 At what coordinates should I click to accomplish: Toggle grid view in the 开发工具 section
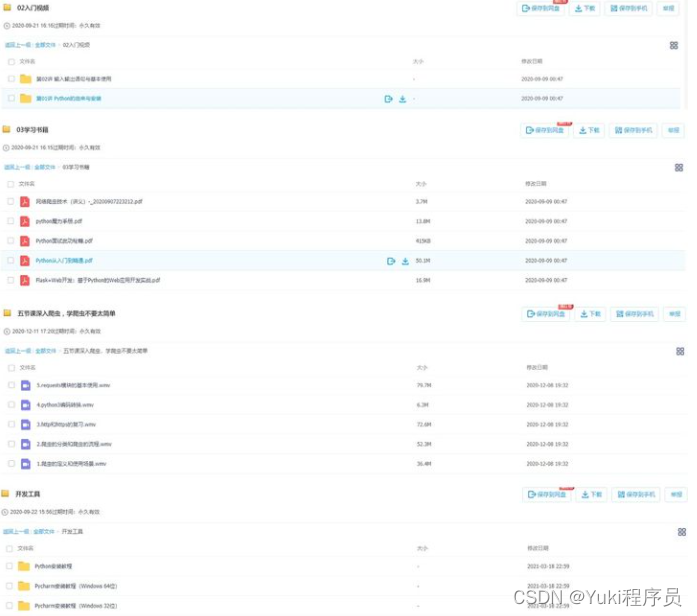(679, 531)
